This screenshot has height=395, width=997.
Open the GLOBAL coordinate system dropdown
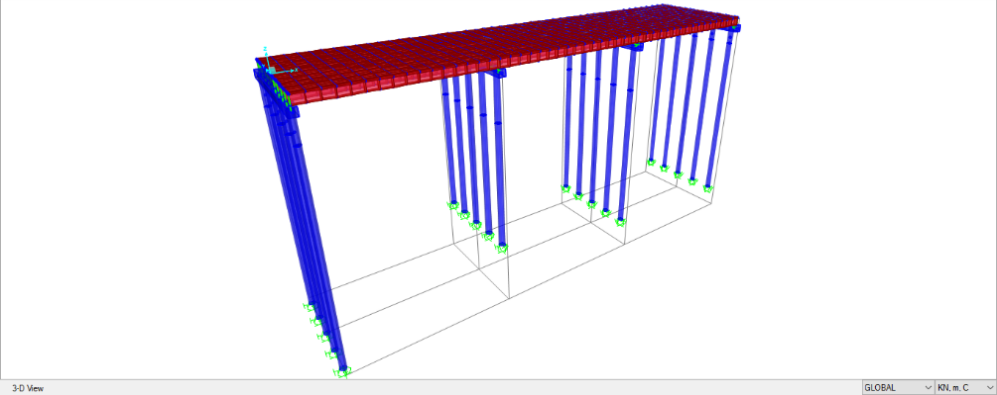coord(897,387)
